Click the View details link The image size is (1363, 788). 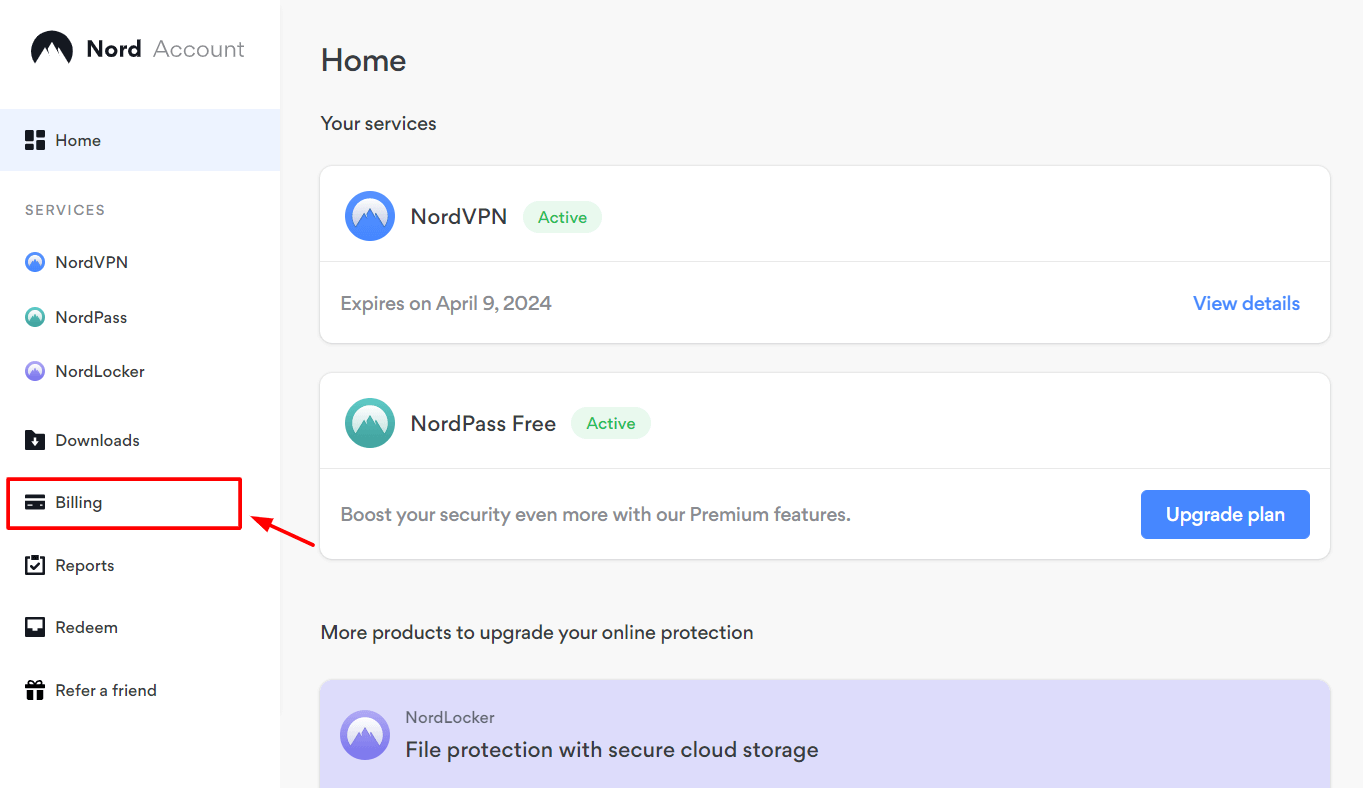[x=1246, y=303]
